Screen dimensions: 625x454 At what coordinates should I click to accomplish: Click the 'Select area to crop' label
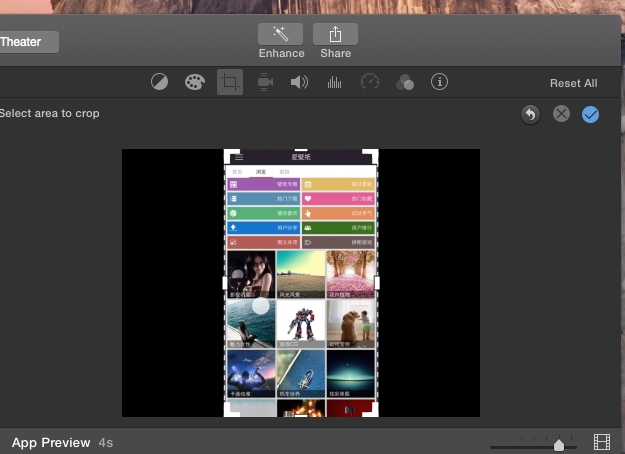(49, 114)
